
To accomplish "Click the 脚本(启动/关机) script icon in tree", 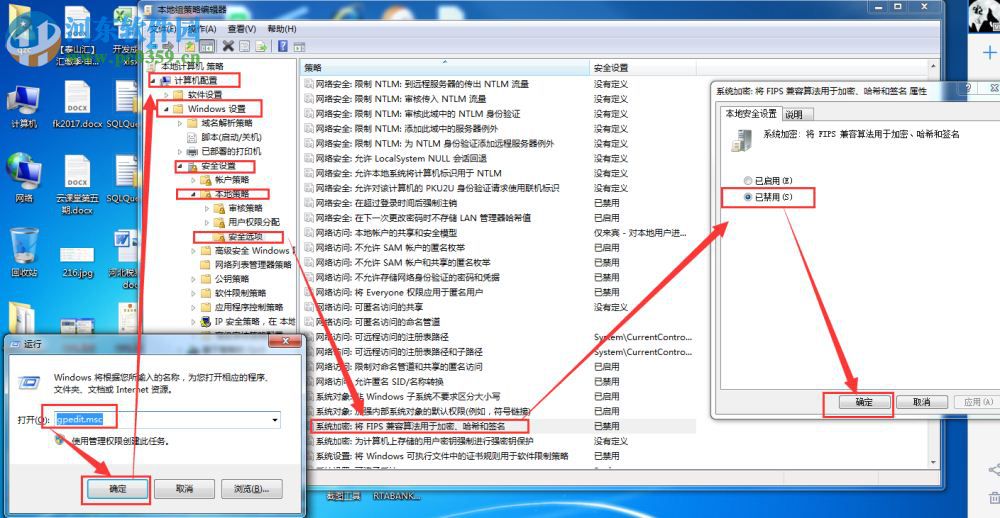I will [191, 137].
